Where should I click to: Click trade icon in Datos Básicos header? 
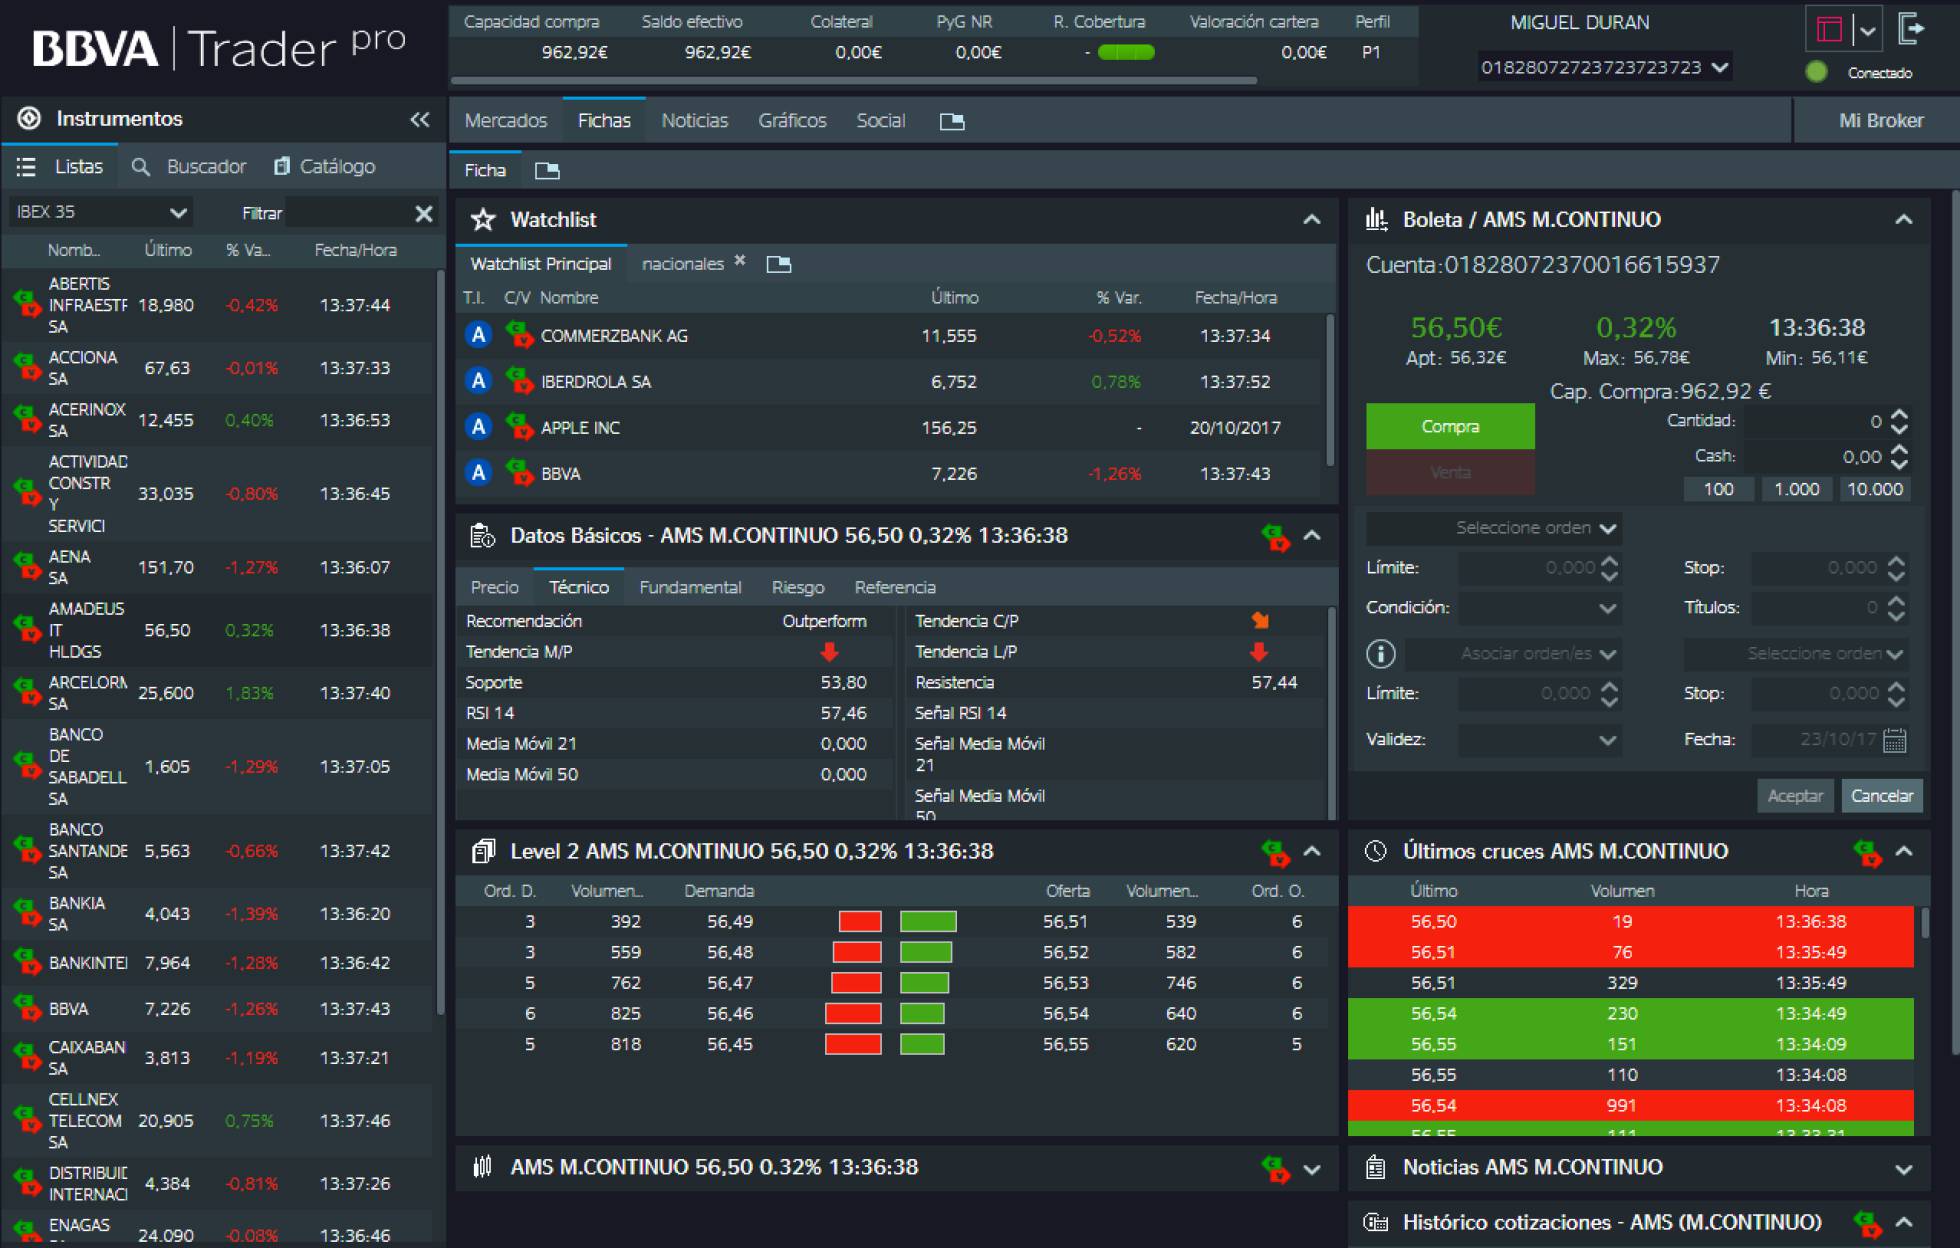coord(1275,537)
